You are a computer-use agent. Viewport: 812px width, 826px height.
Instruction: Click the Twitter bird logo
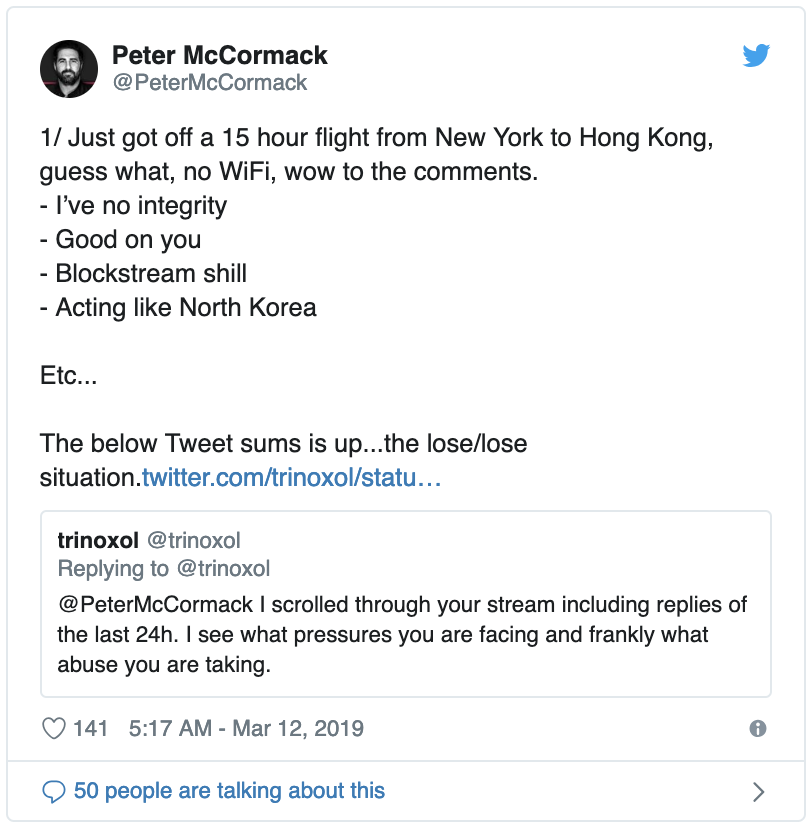pos(756,56)
